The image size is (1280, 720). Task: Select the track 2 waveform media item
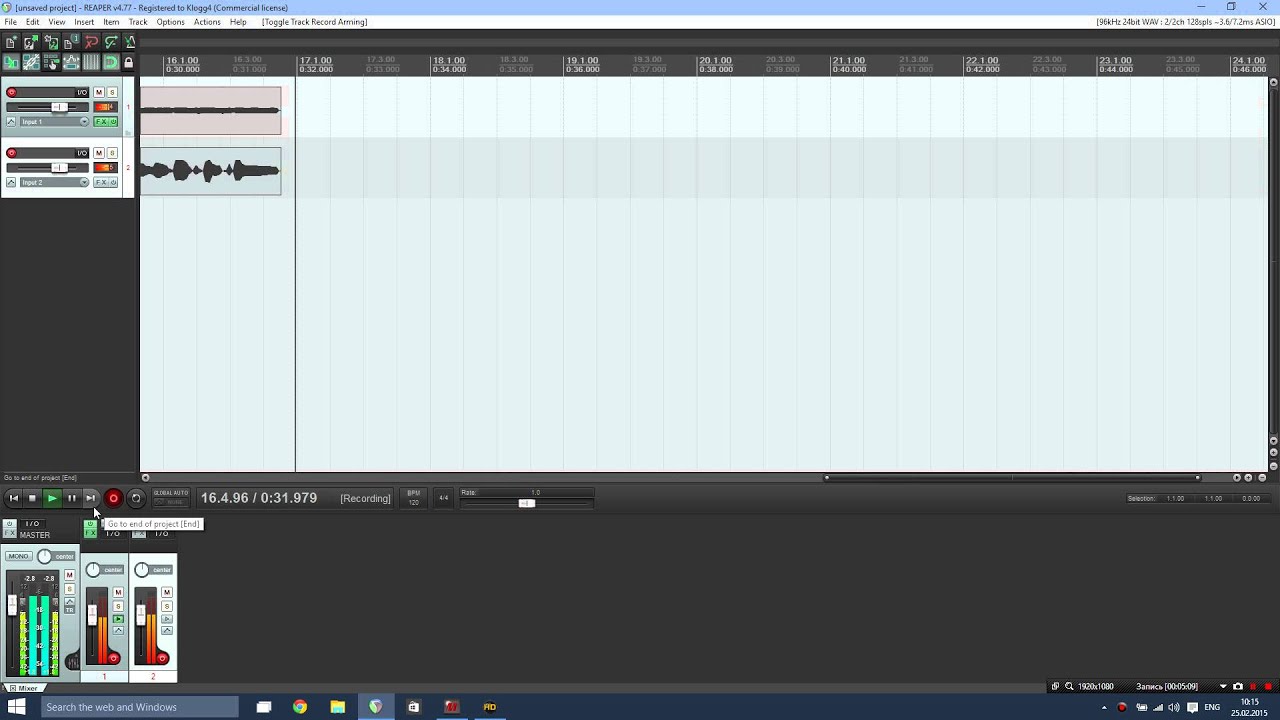click(210, 171)
